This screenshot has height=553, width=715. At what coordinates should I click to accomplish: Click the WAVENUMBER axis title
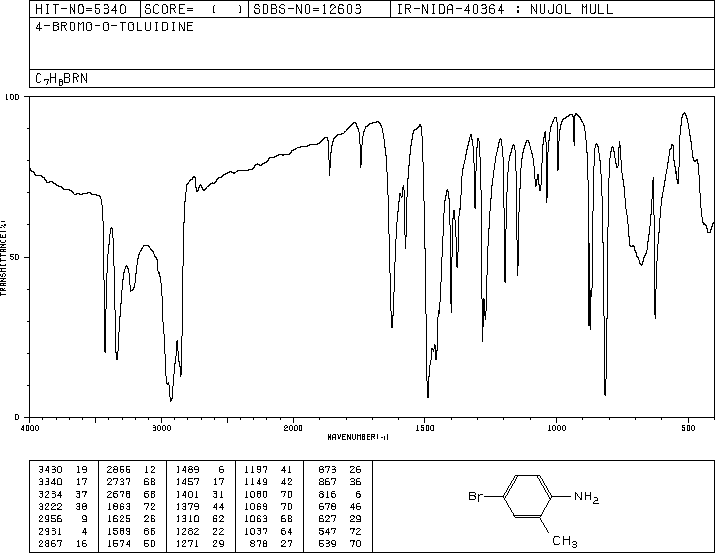pos(358,437)
